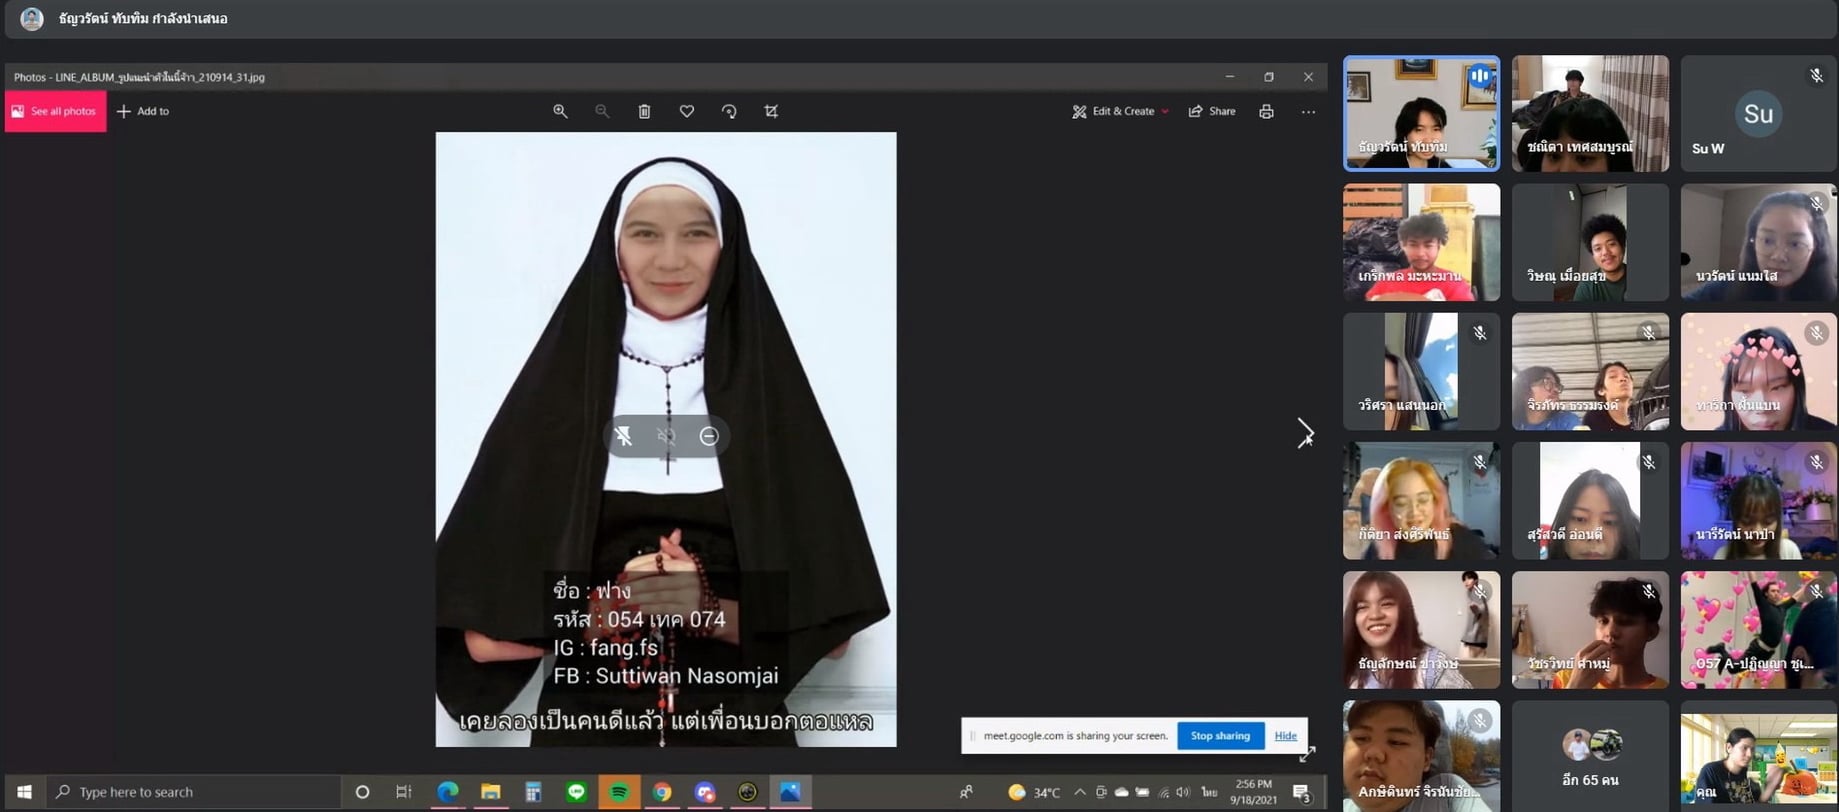The width and height of the screenshot is (1839, 812).
Task: Click the Windows search box
Action: [195, 792]
